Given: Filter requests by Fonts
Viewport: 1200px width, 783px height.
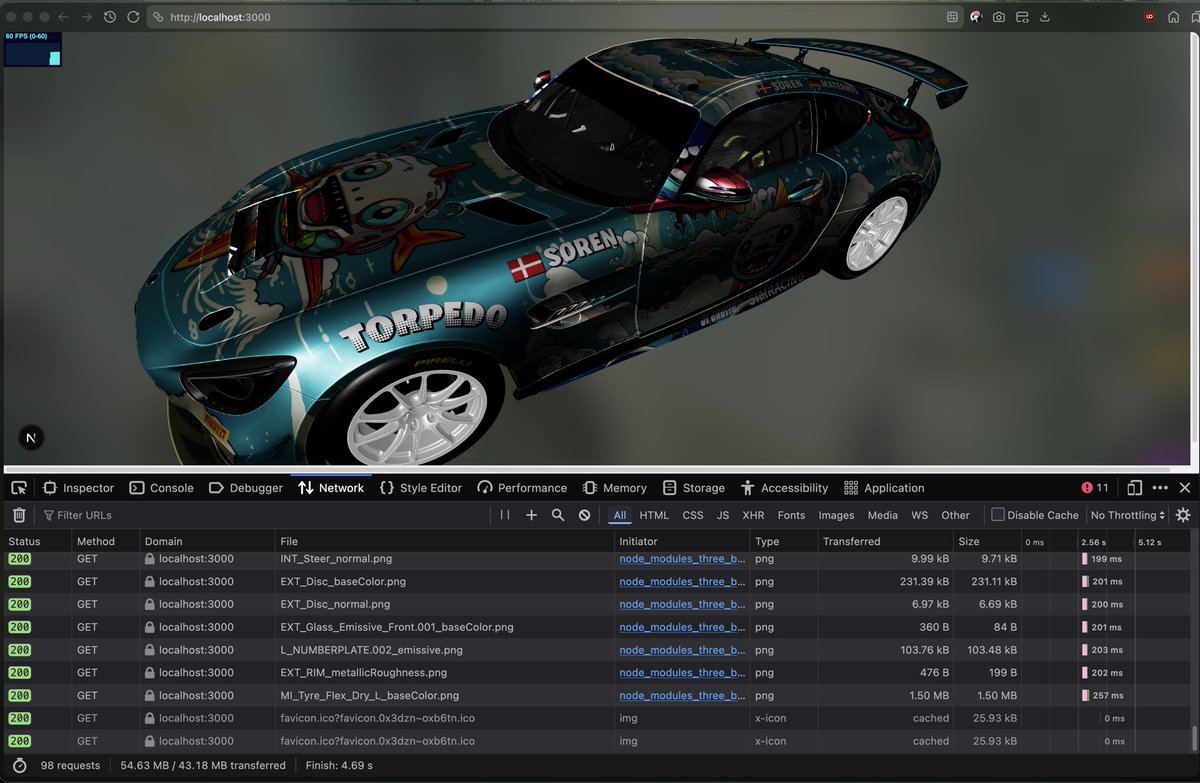Looking at the screenshot, I should pos(791,515).
